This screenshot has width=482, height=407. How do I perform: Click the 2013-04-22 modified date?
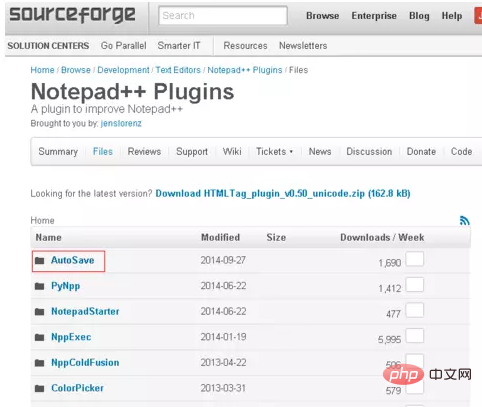tap(223, 363)
